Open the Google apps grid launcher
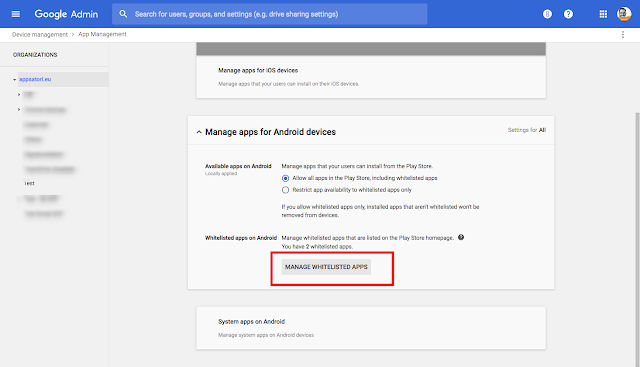 [x=603, y=14]
